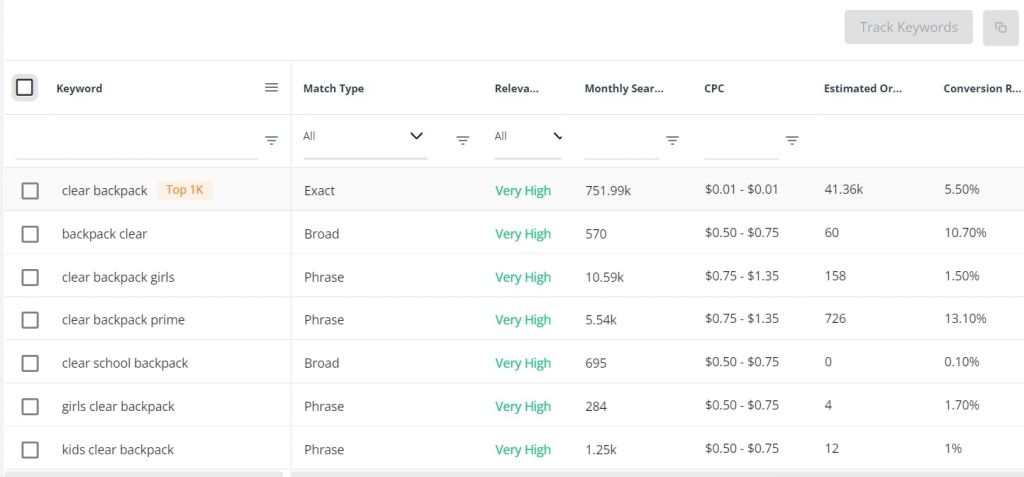Click the copy icon beside Track Keywords
The height and width of the screenshot is (477, 1024).
pyautogui.click(x=1000, y=27)
